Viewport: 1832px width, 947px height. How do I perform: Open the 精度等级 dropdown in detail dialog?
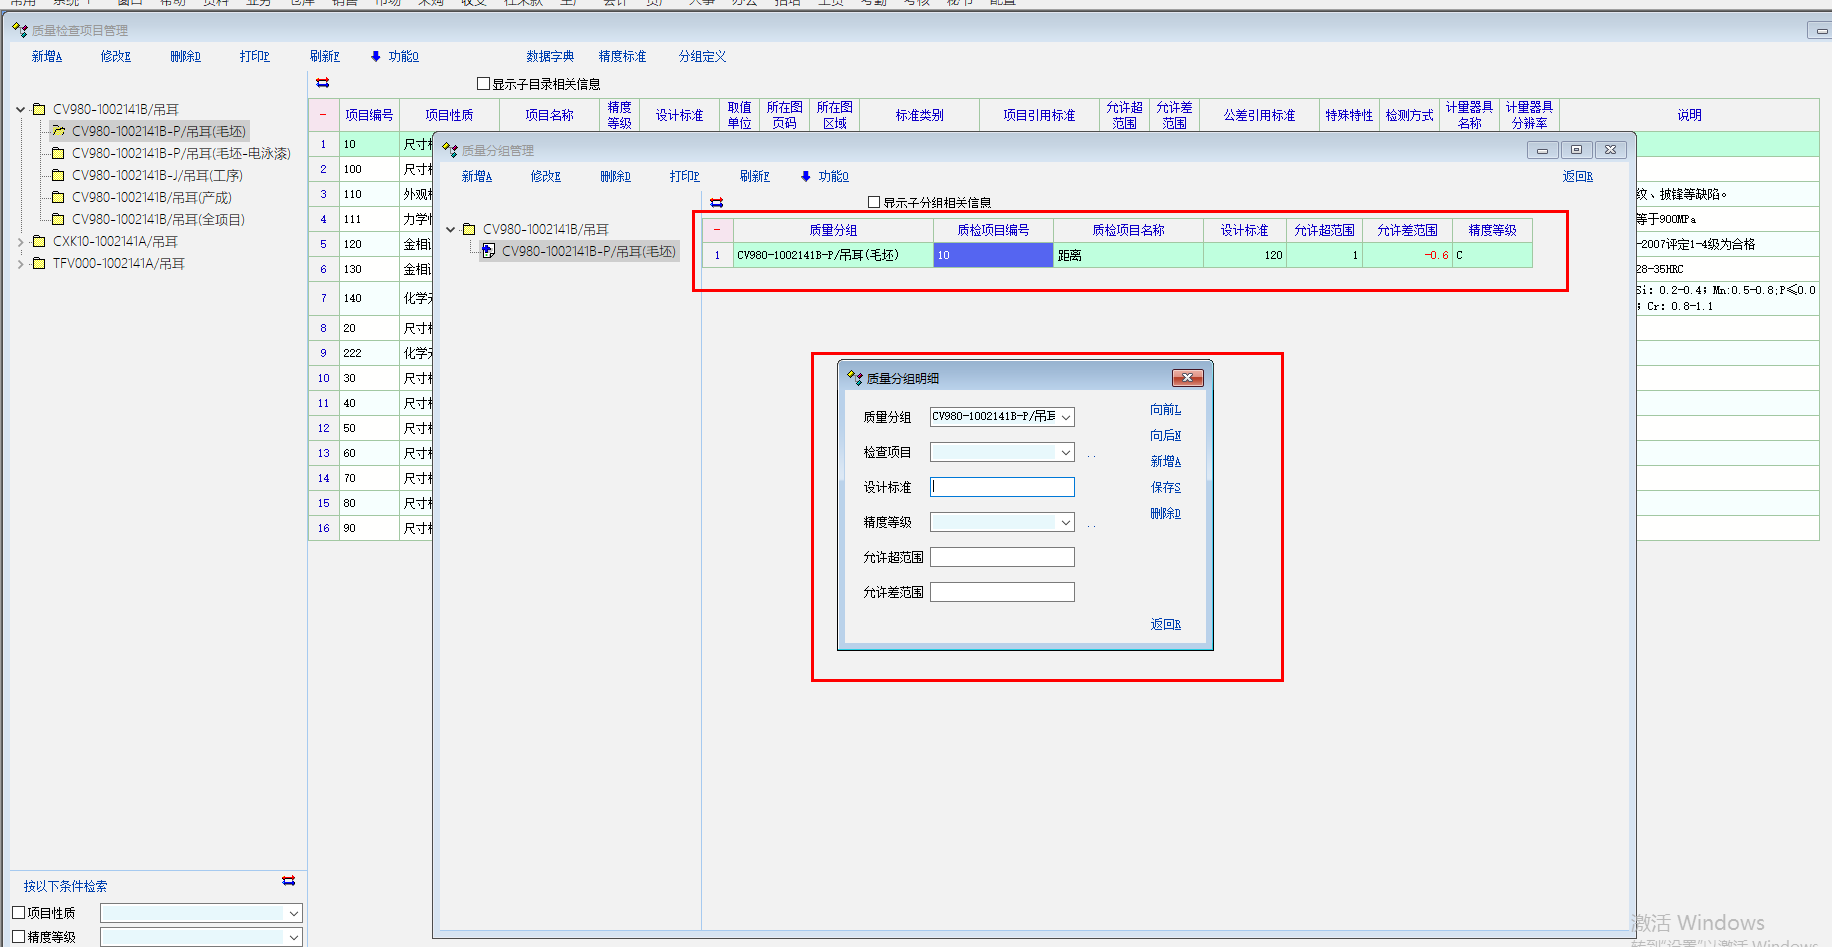click(1066, 523)
